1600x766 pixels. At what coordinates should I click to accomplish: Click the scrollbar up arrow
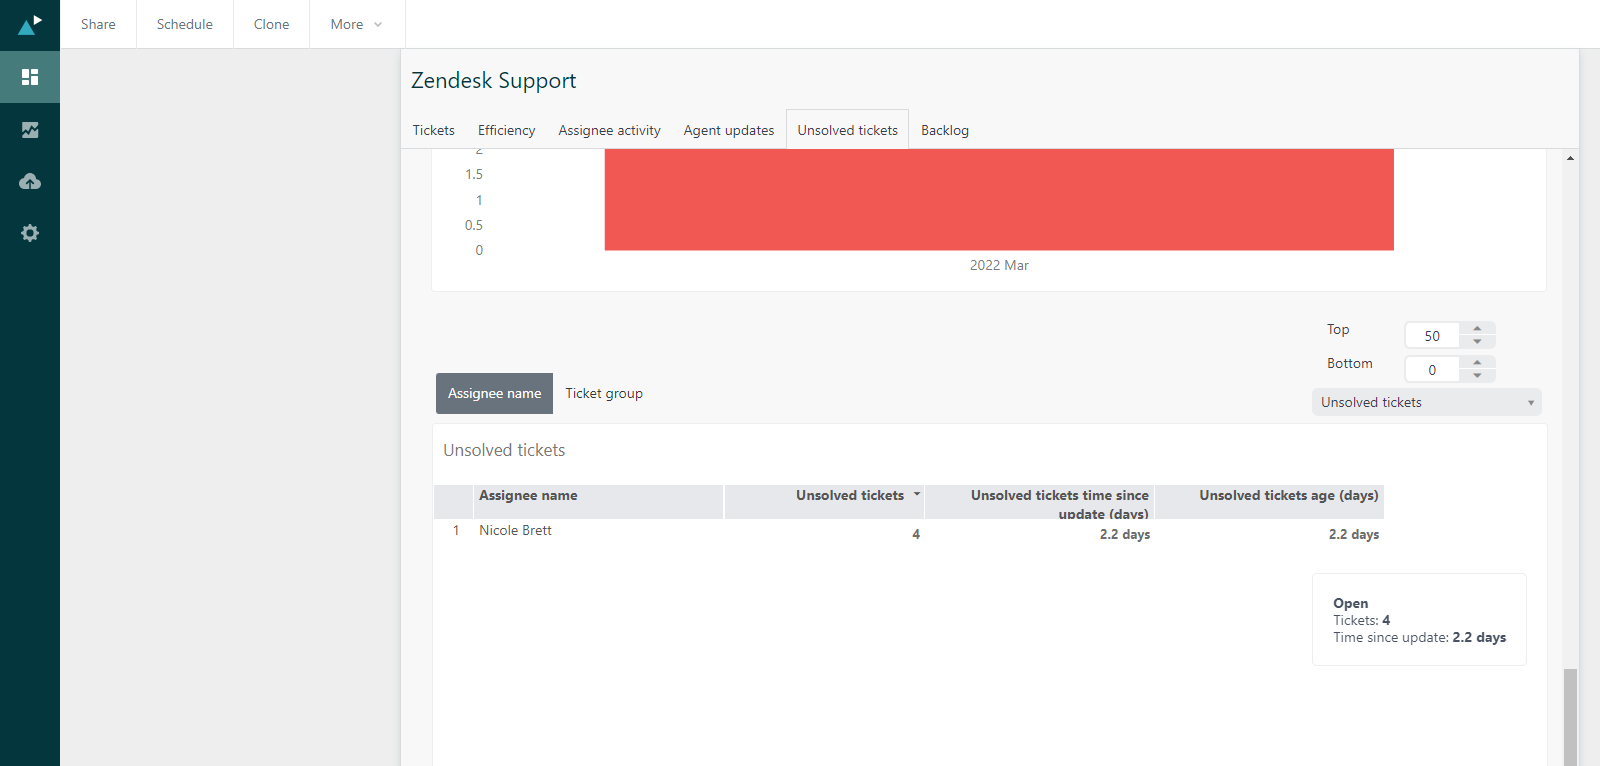tap(1571, 158)
